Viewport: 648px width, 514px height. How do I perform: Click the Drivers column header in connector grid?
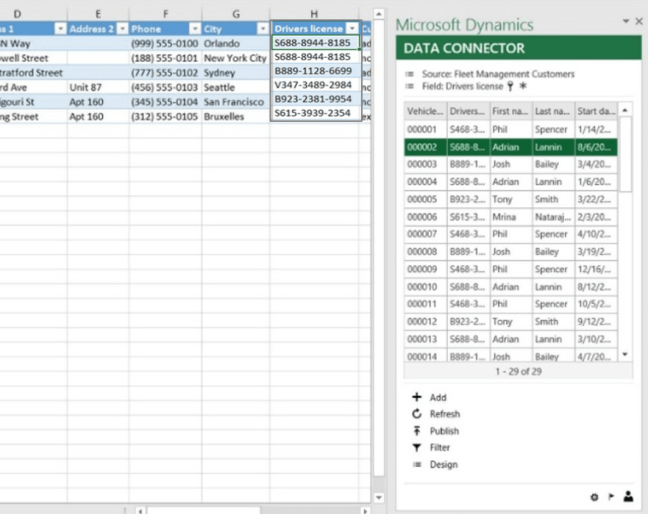pos(468,111)
